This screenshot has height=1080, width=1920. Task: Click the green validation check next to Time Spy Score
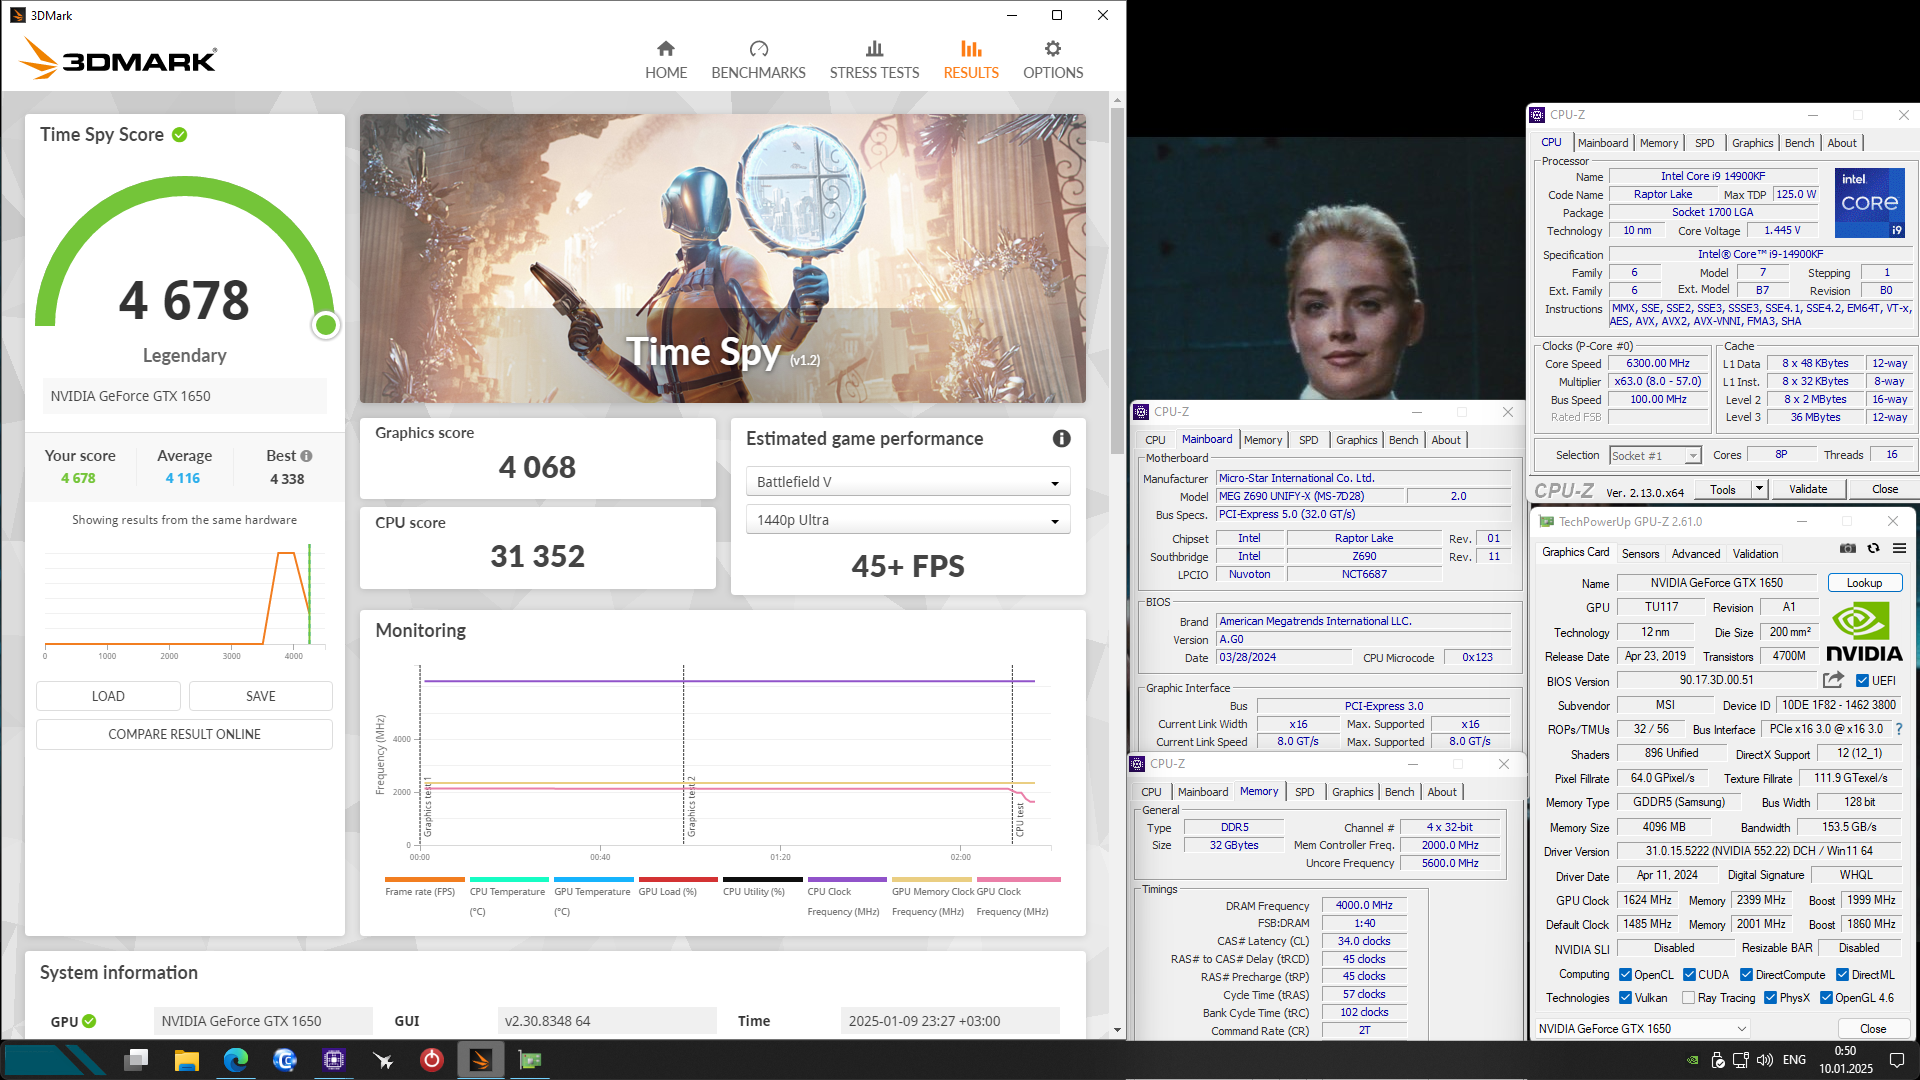tap(179, 135)
